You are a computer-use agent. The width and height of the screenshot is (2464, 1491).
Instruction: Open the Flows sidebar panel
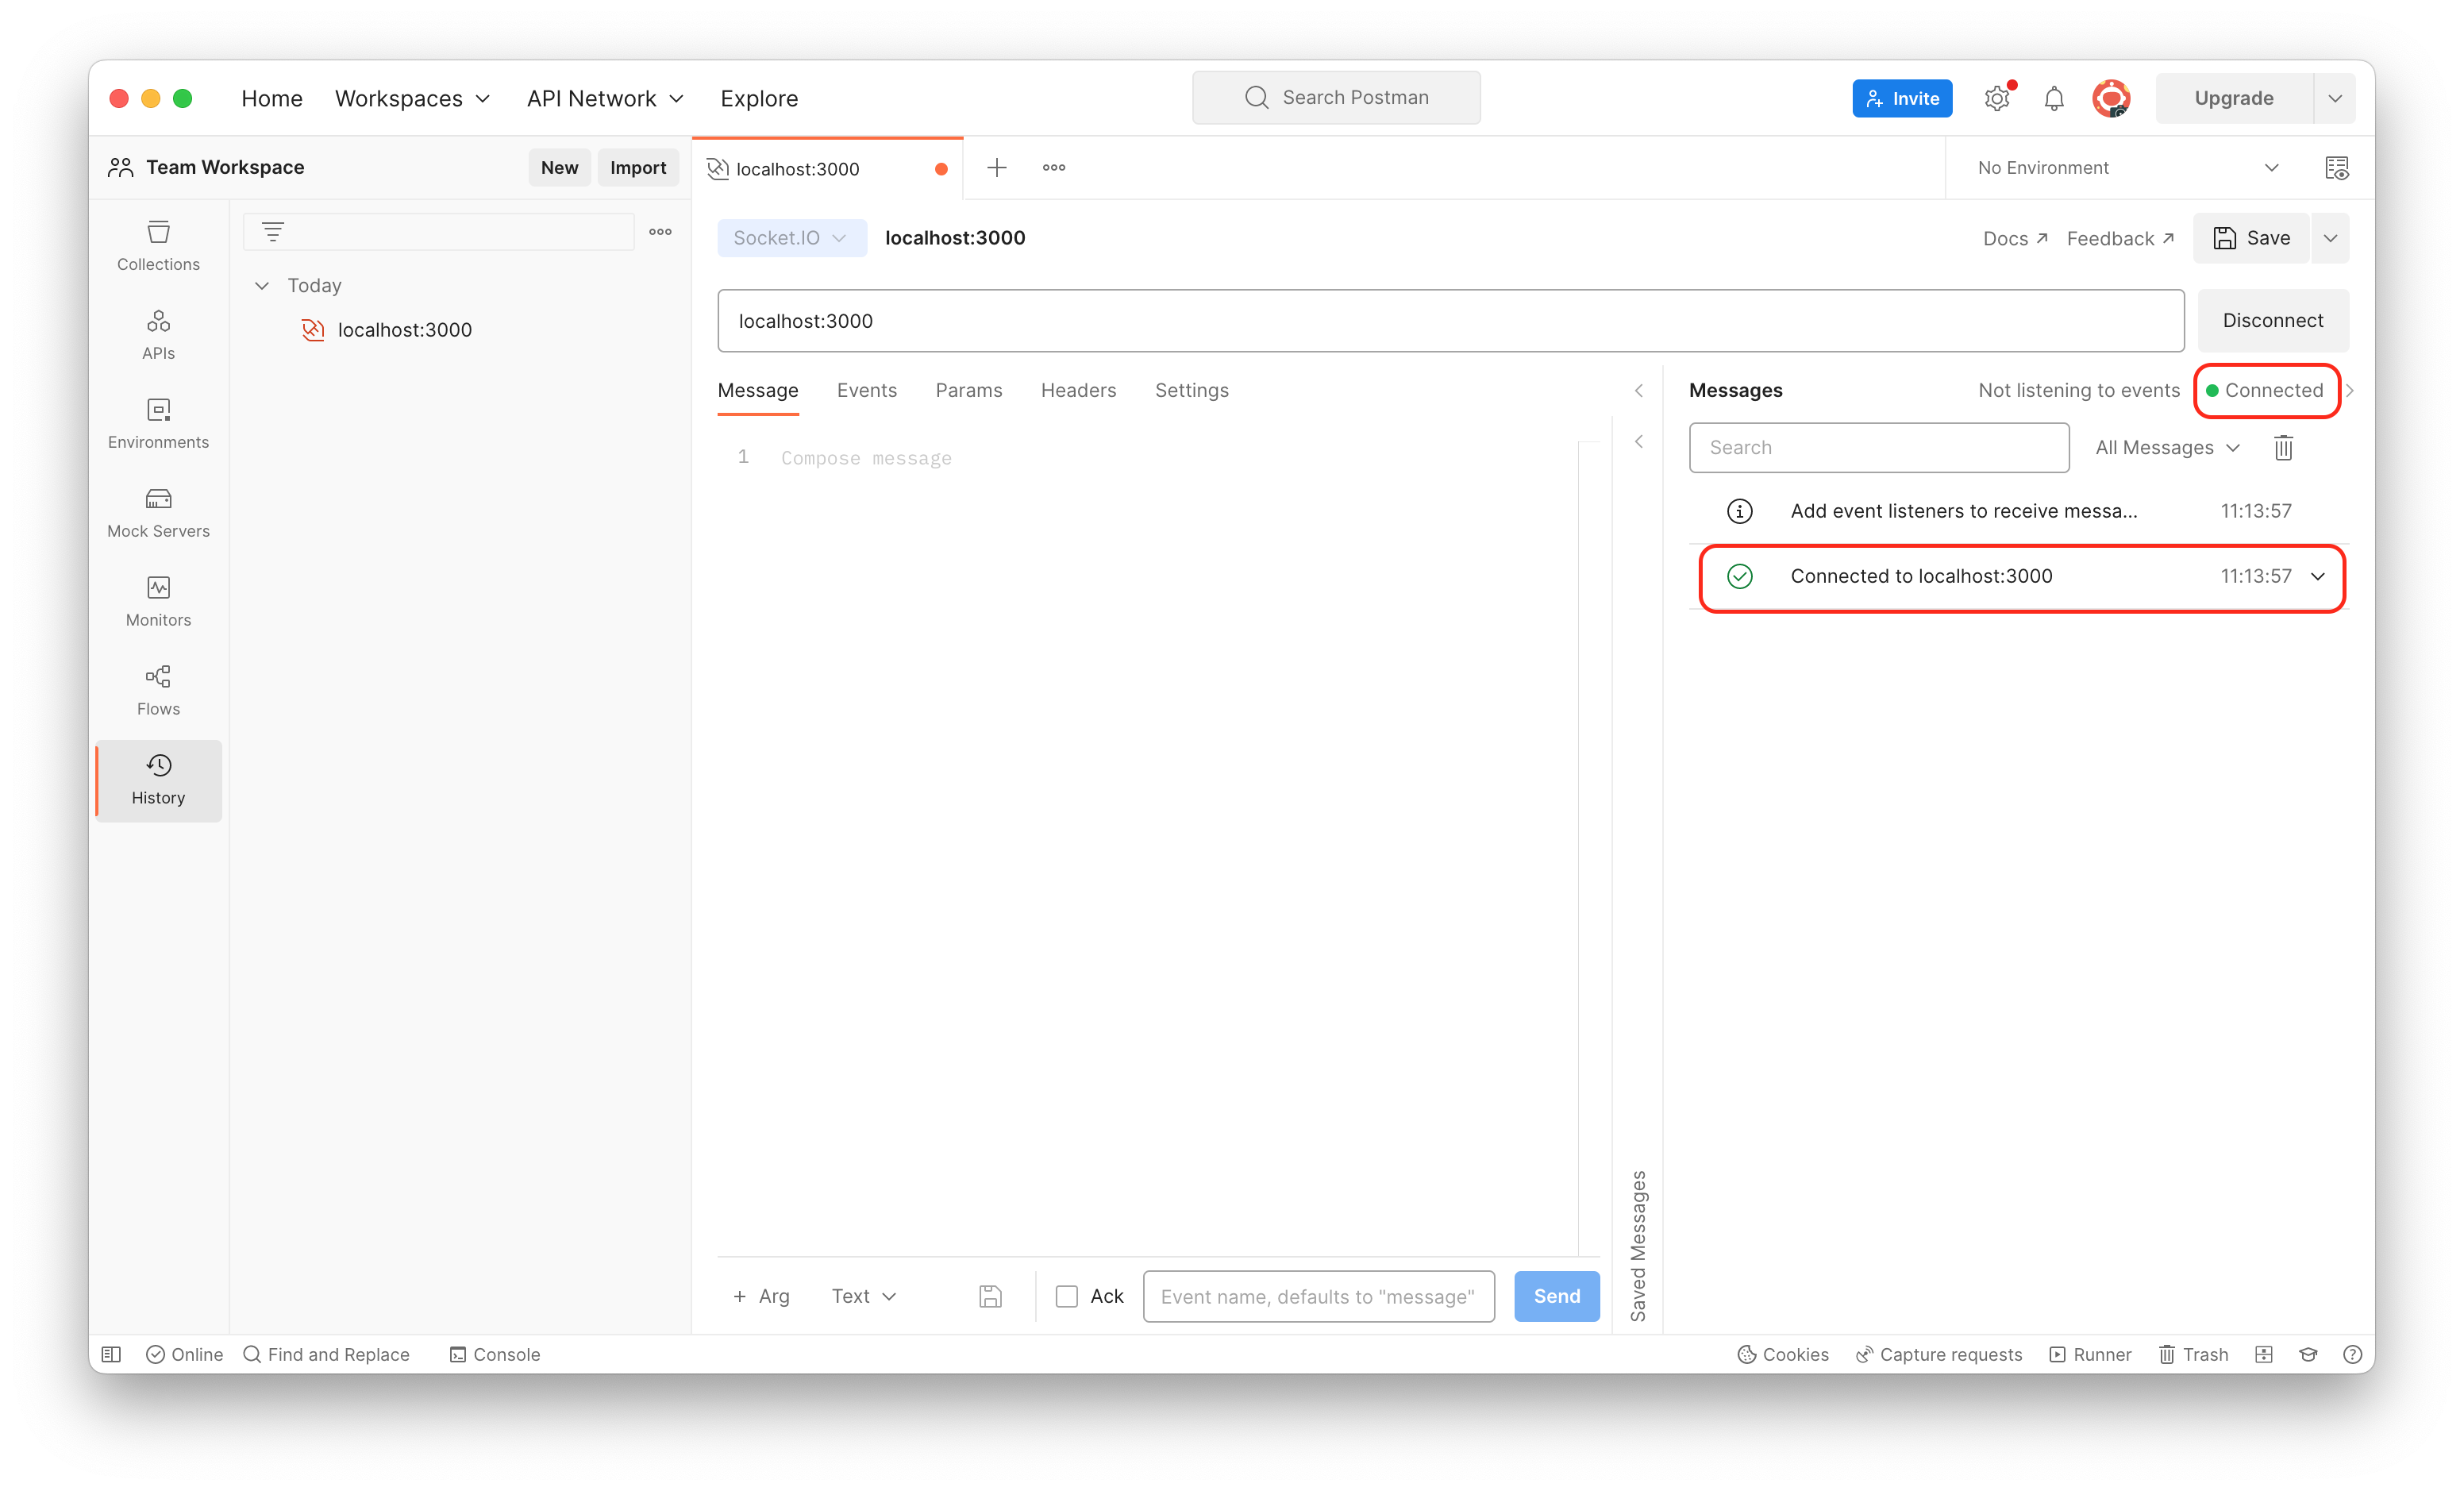[x=158, y=690]
